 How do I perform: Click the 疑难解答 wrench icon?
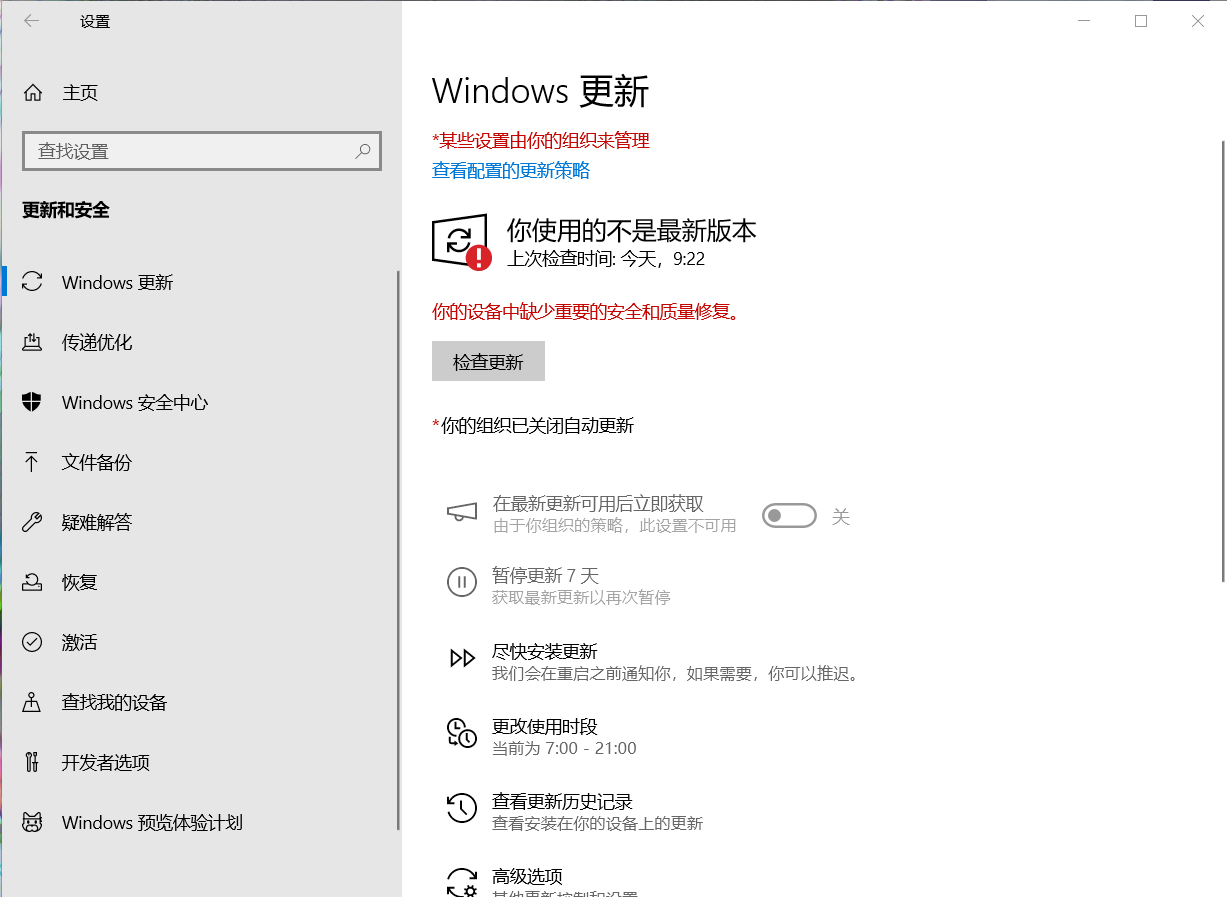click(x=32, y=522)
